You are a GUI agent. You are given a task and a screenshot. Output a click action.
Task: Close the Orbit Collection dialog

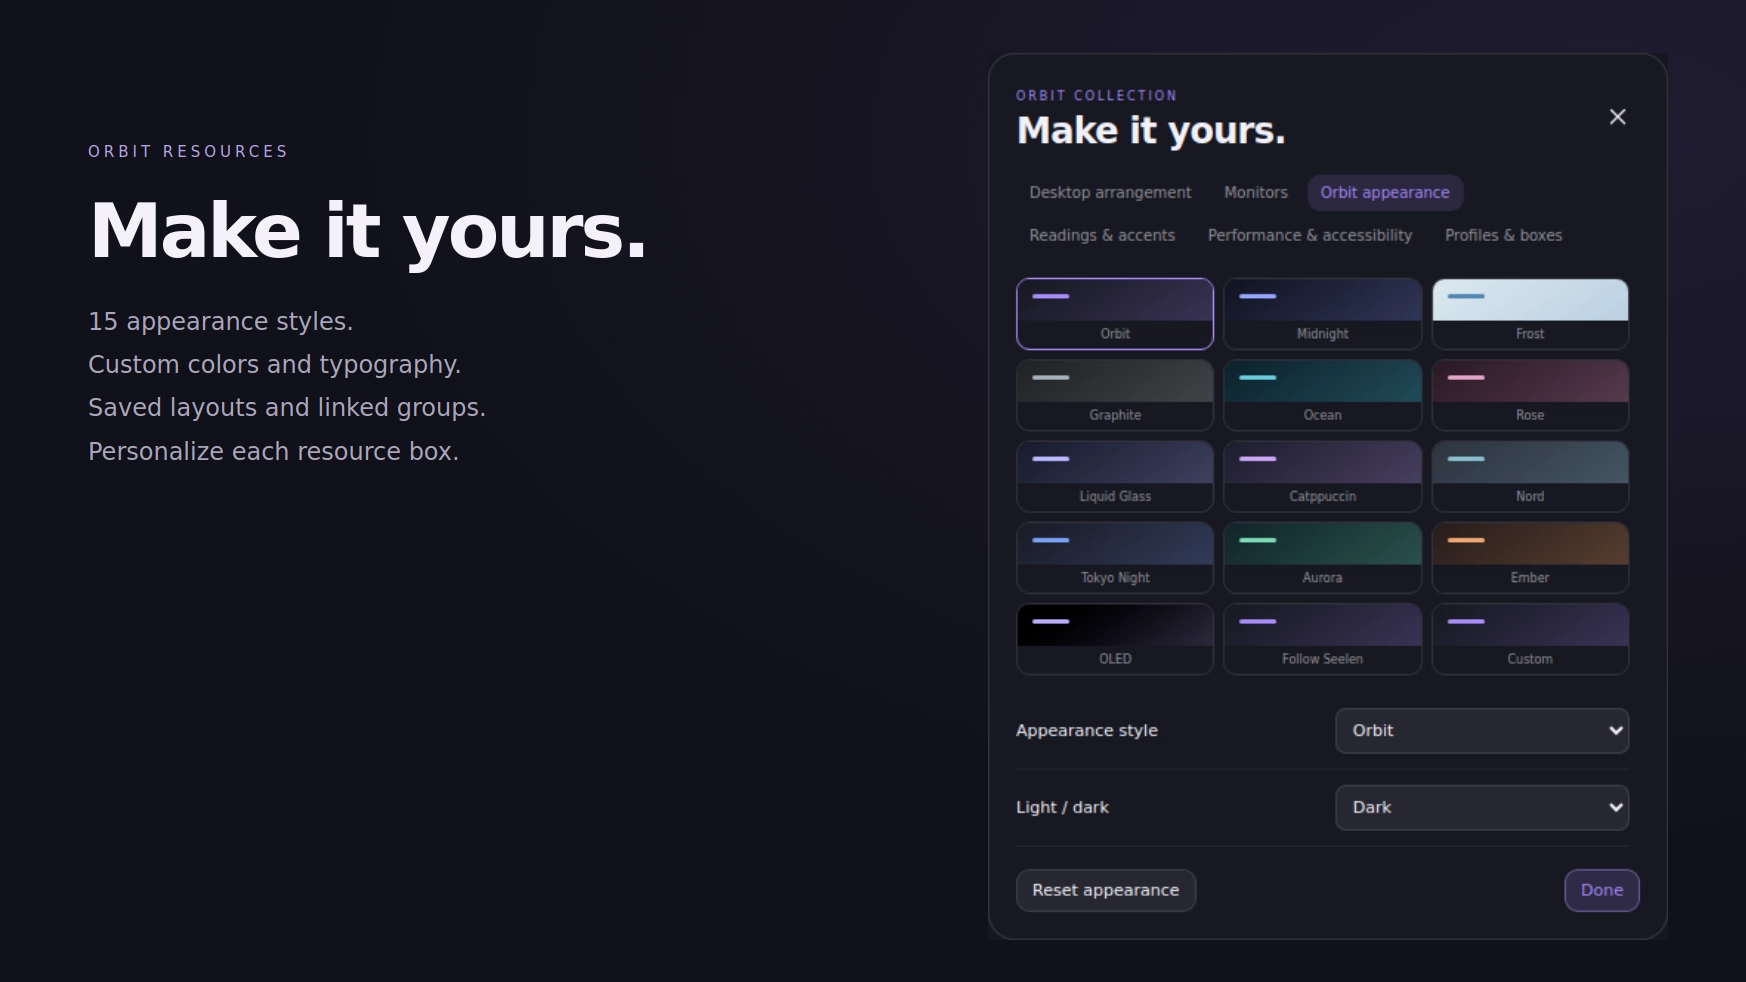point(1617,117)
